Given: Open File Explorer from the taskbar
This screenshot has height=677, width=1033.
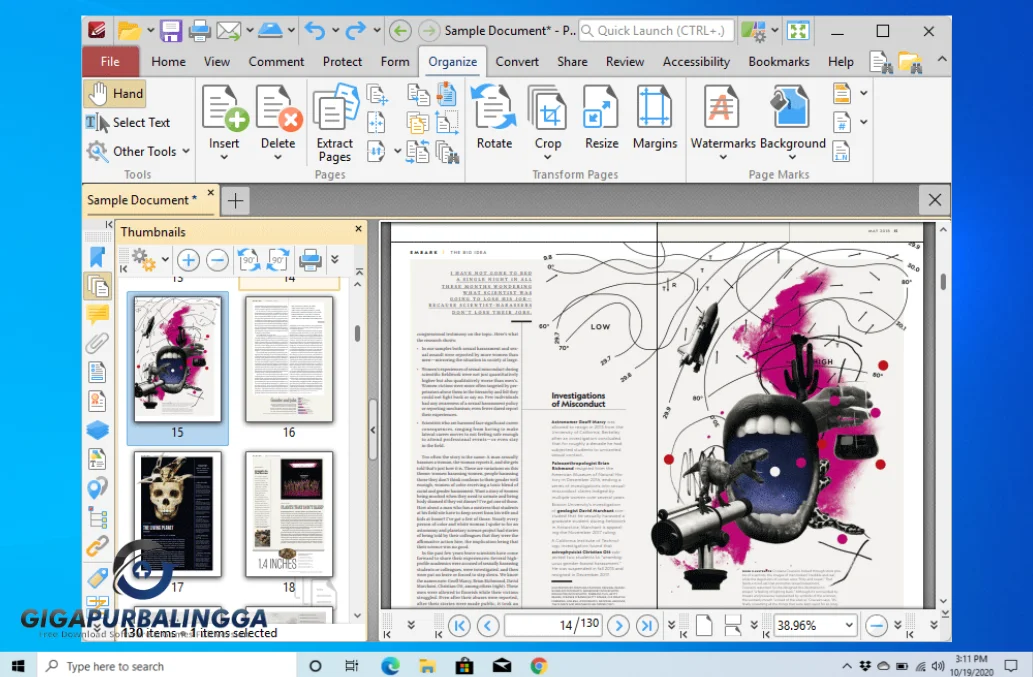Looking at the screenshot, I should 427,666.
